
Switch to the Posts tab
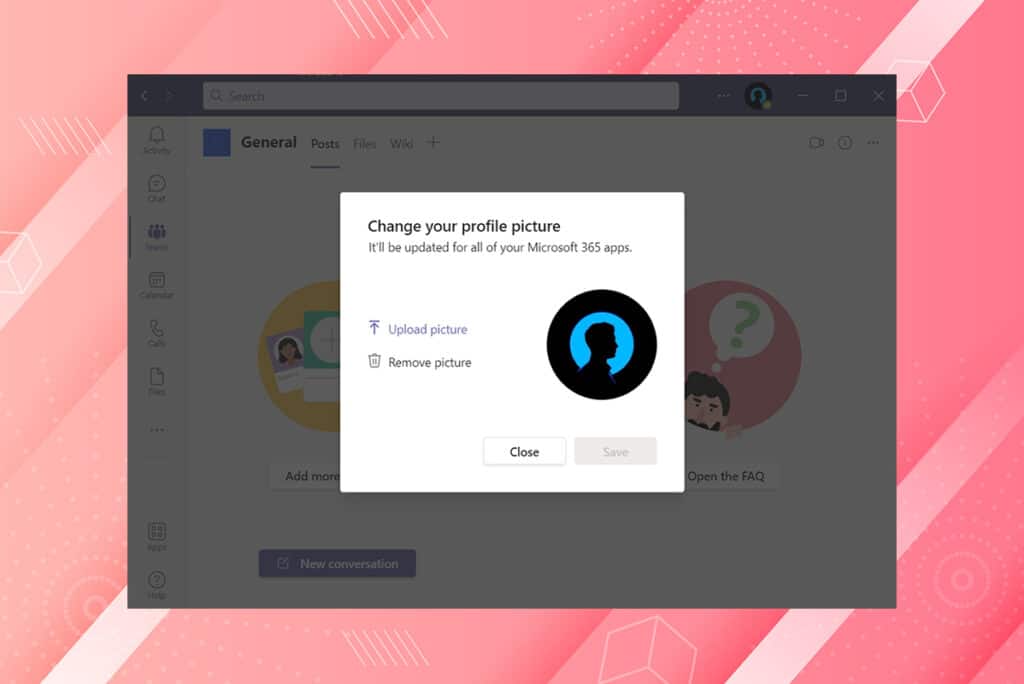[x=325, y=144]
